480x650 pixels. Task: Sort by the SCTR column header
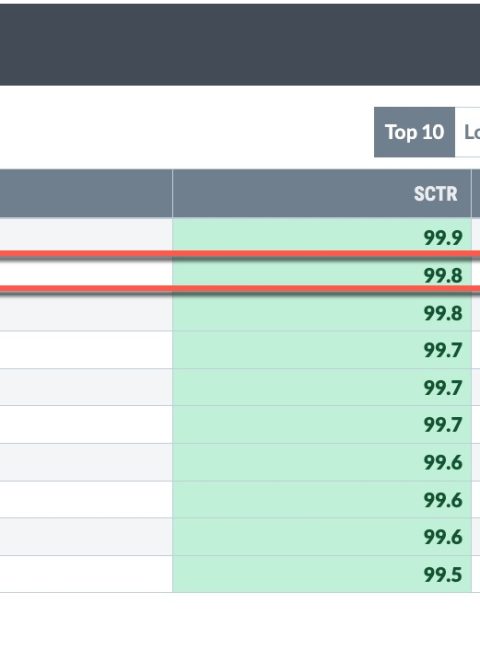coord(435,194)
